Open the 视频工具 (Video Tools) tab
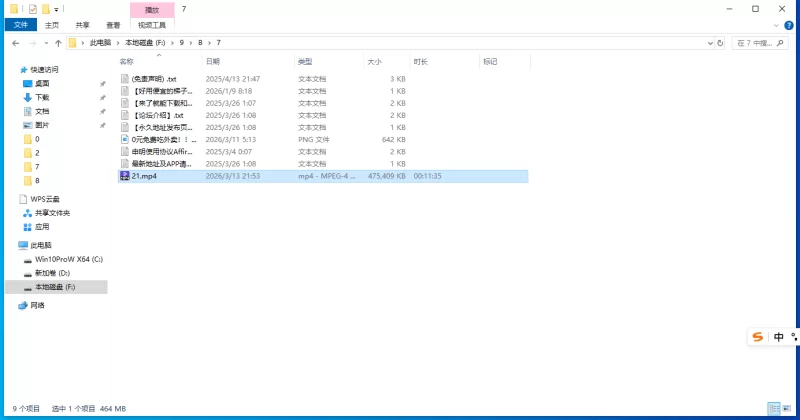 tap(150, 24)
